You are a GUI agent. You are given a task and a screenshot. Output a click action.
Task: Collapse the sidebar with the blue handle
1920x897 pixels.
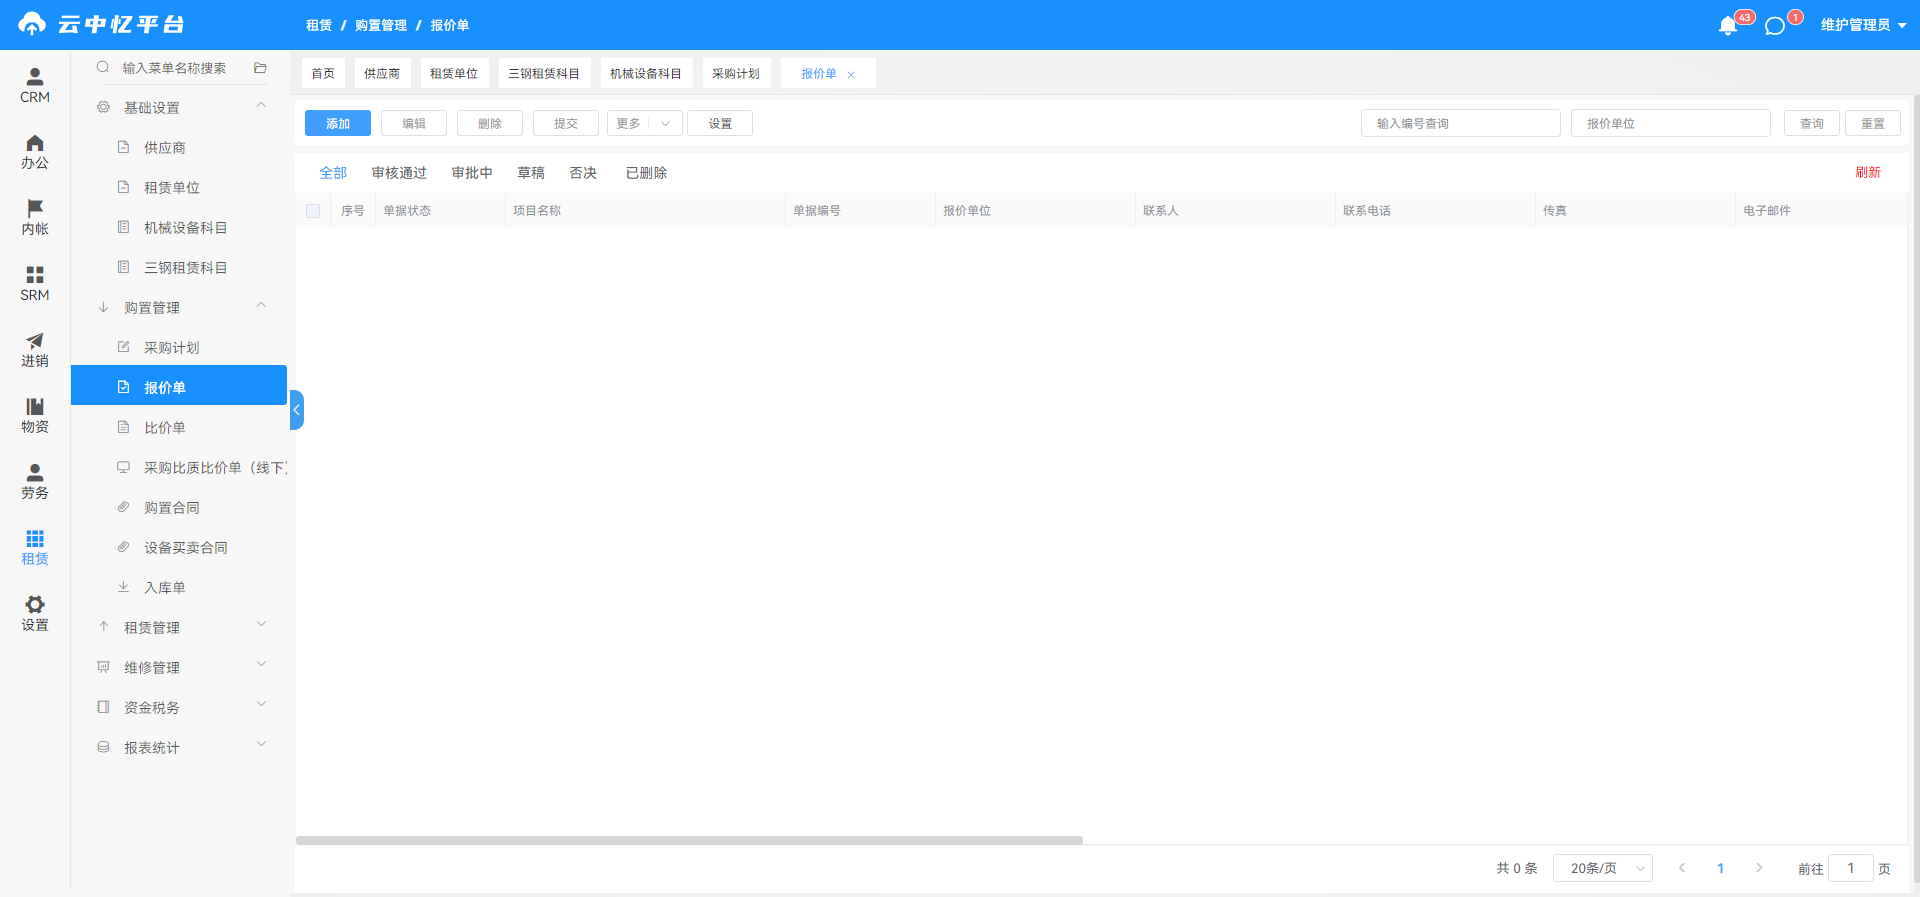[296, 410]
